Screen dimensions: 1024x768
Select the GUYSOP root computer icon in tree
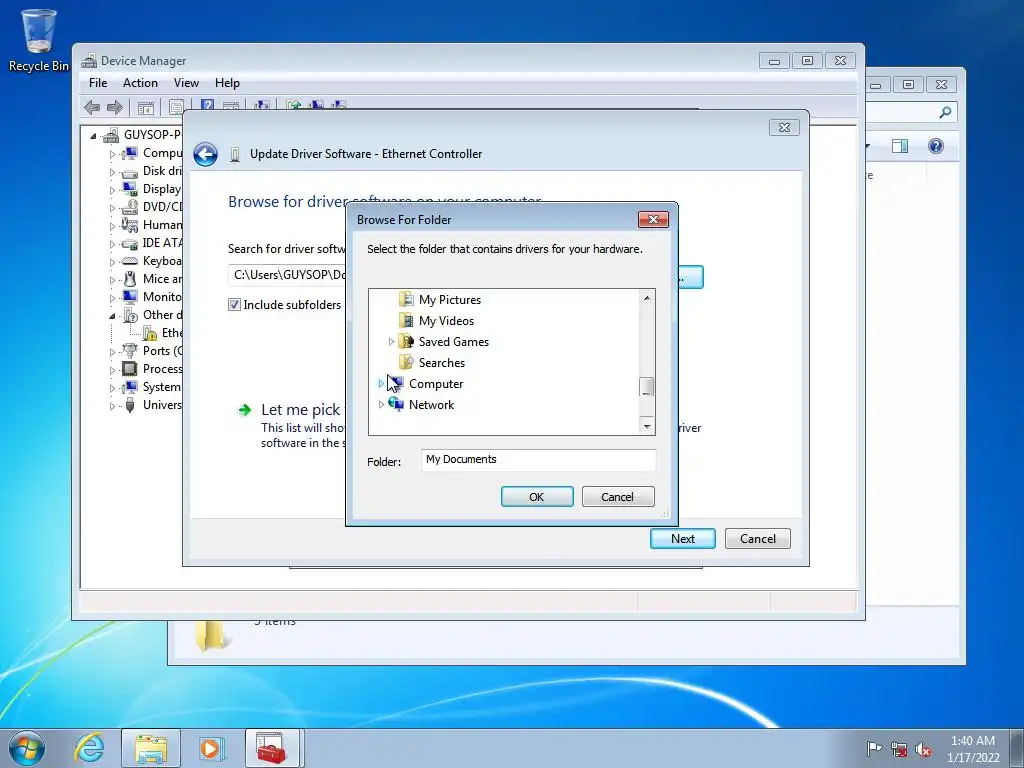click(x=111, y=135)
